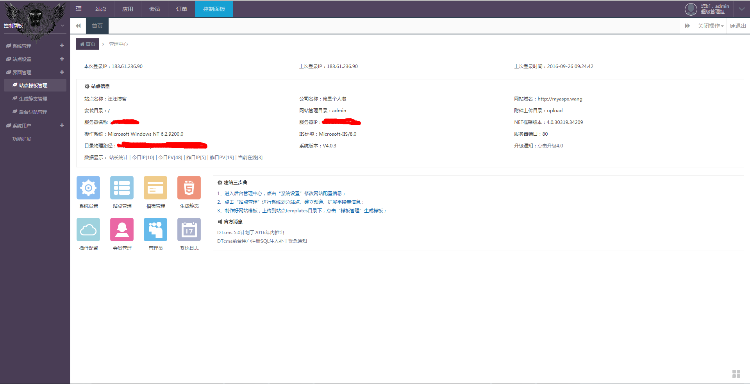Click the site URL value starting with http
750x384 pixels.
[x=559, y=99]
